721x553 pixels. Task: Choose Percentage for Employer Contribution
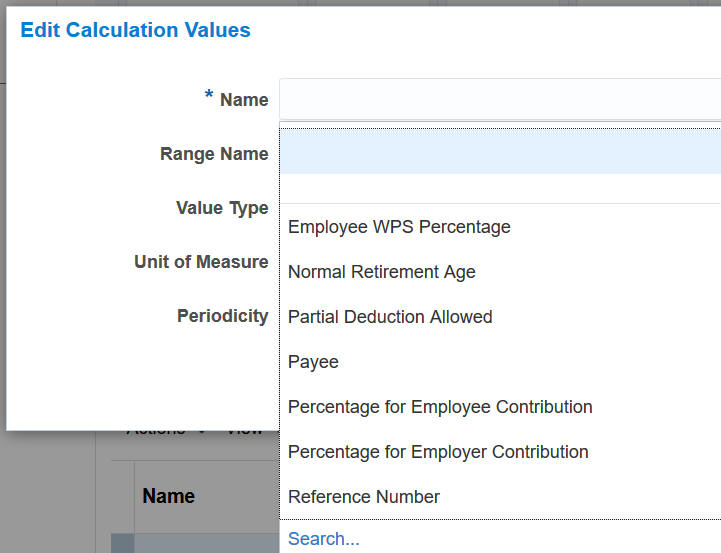(x=438, y=452)
